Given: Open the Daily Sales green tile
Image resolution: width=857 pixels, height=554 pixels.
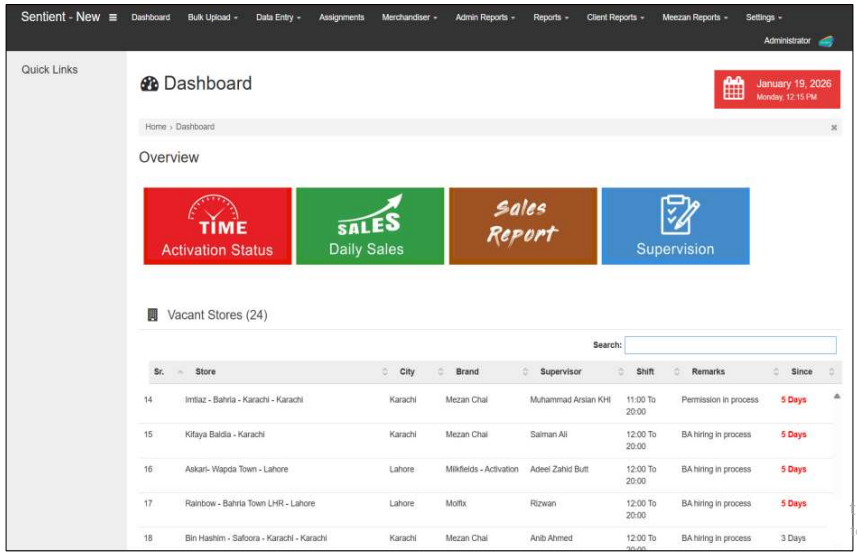Looking at the screenshot, I should click(x=370, y=226).
